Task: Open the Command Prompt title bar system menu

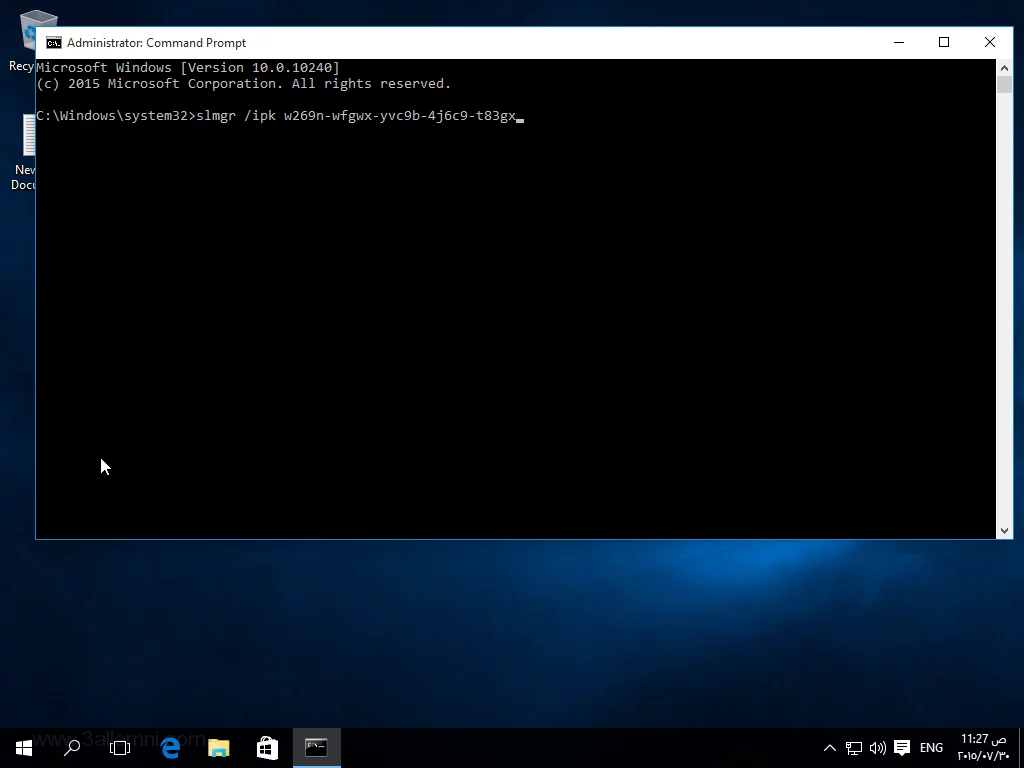Action: pyautogui.click(x=54, y=43)
